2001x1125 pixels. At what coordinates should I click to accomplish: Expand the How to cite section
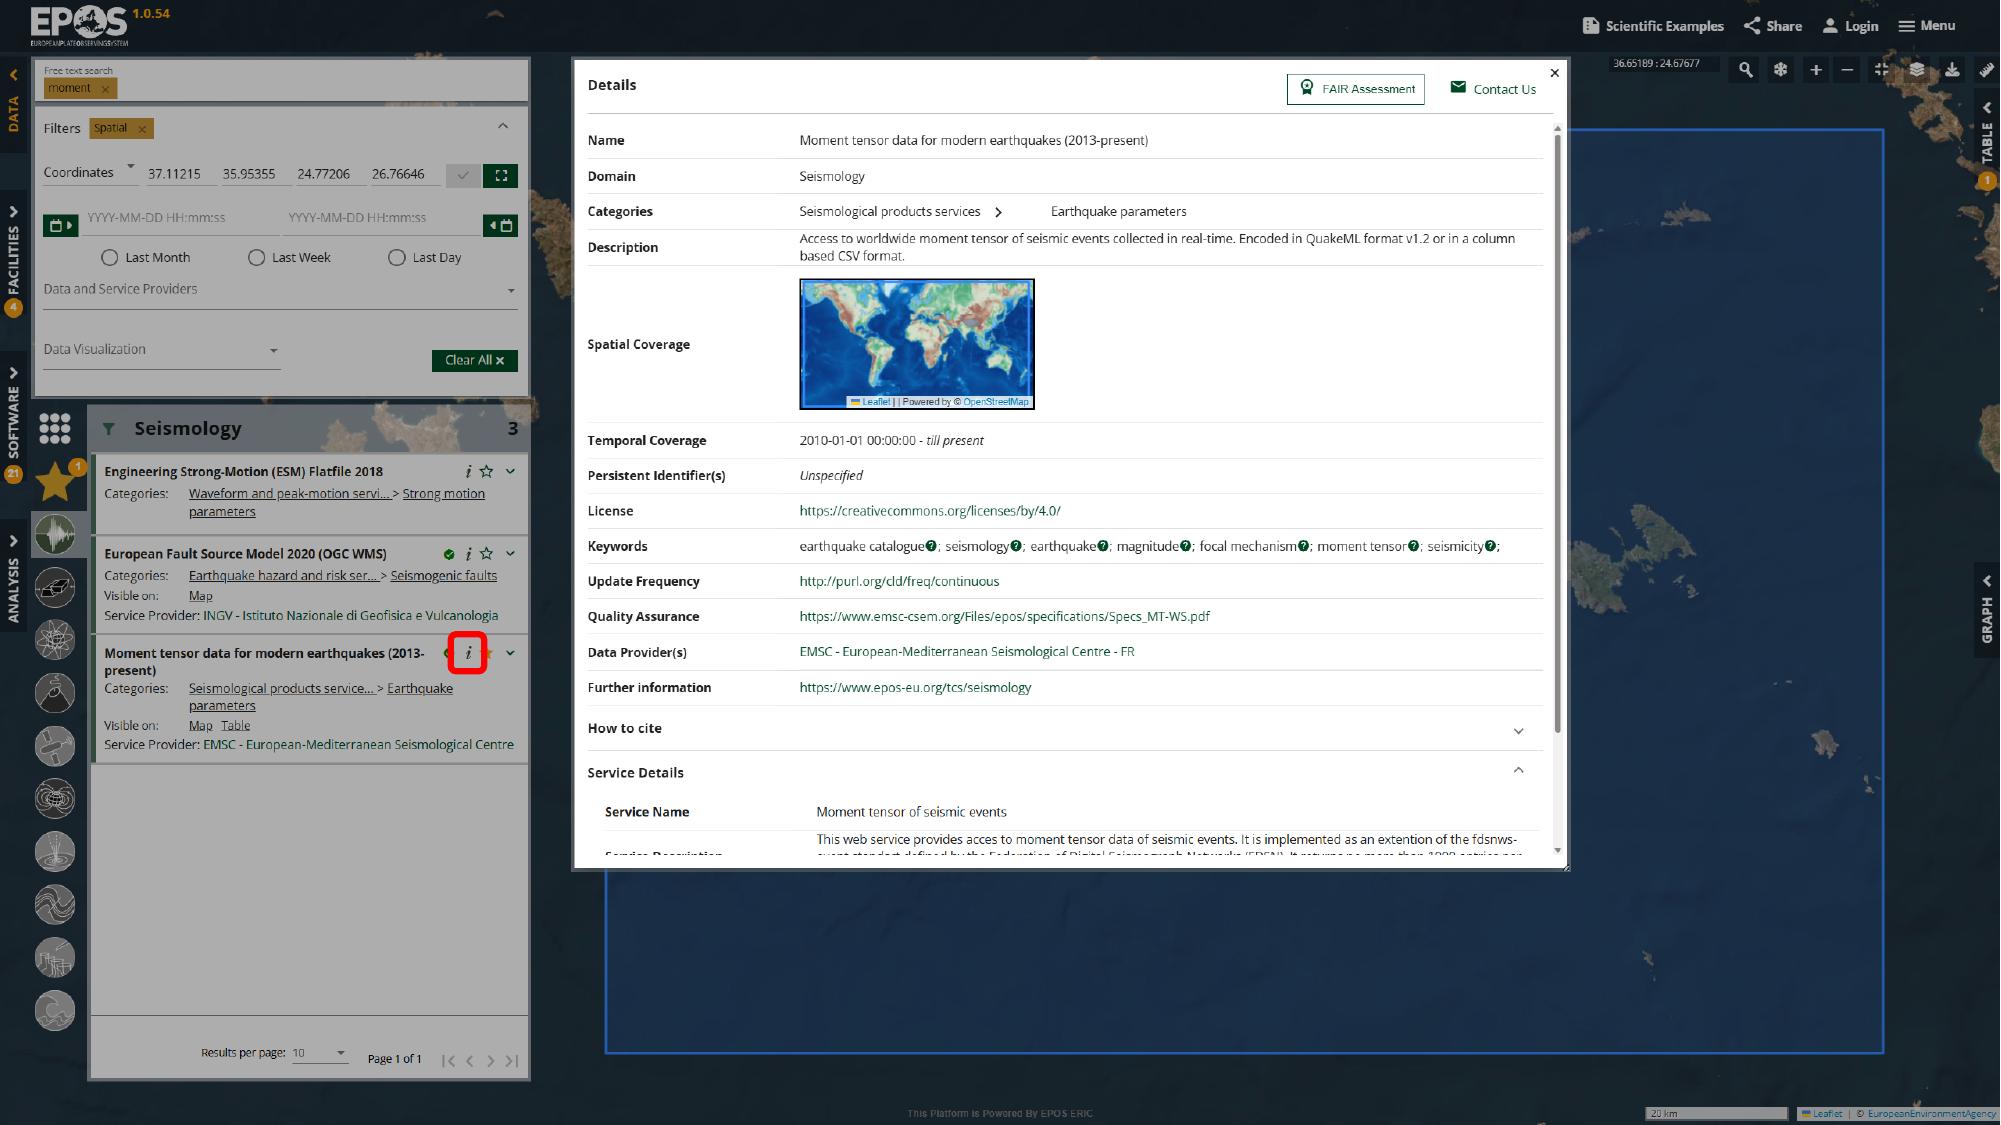pos(1519,730)
